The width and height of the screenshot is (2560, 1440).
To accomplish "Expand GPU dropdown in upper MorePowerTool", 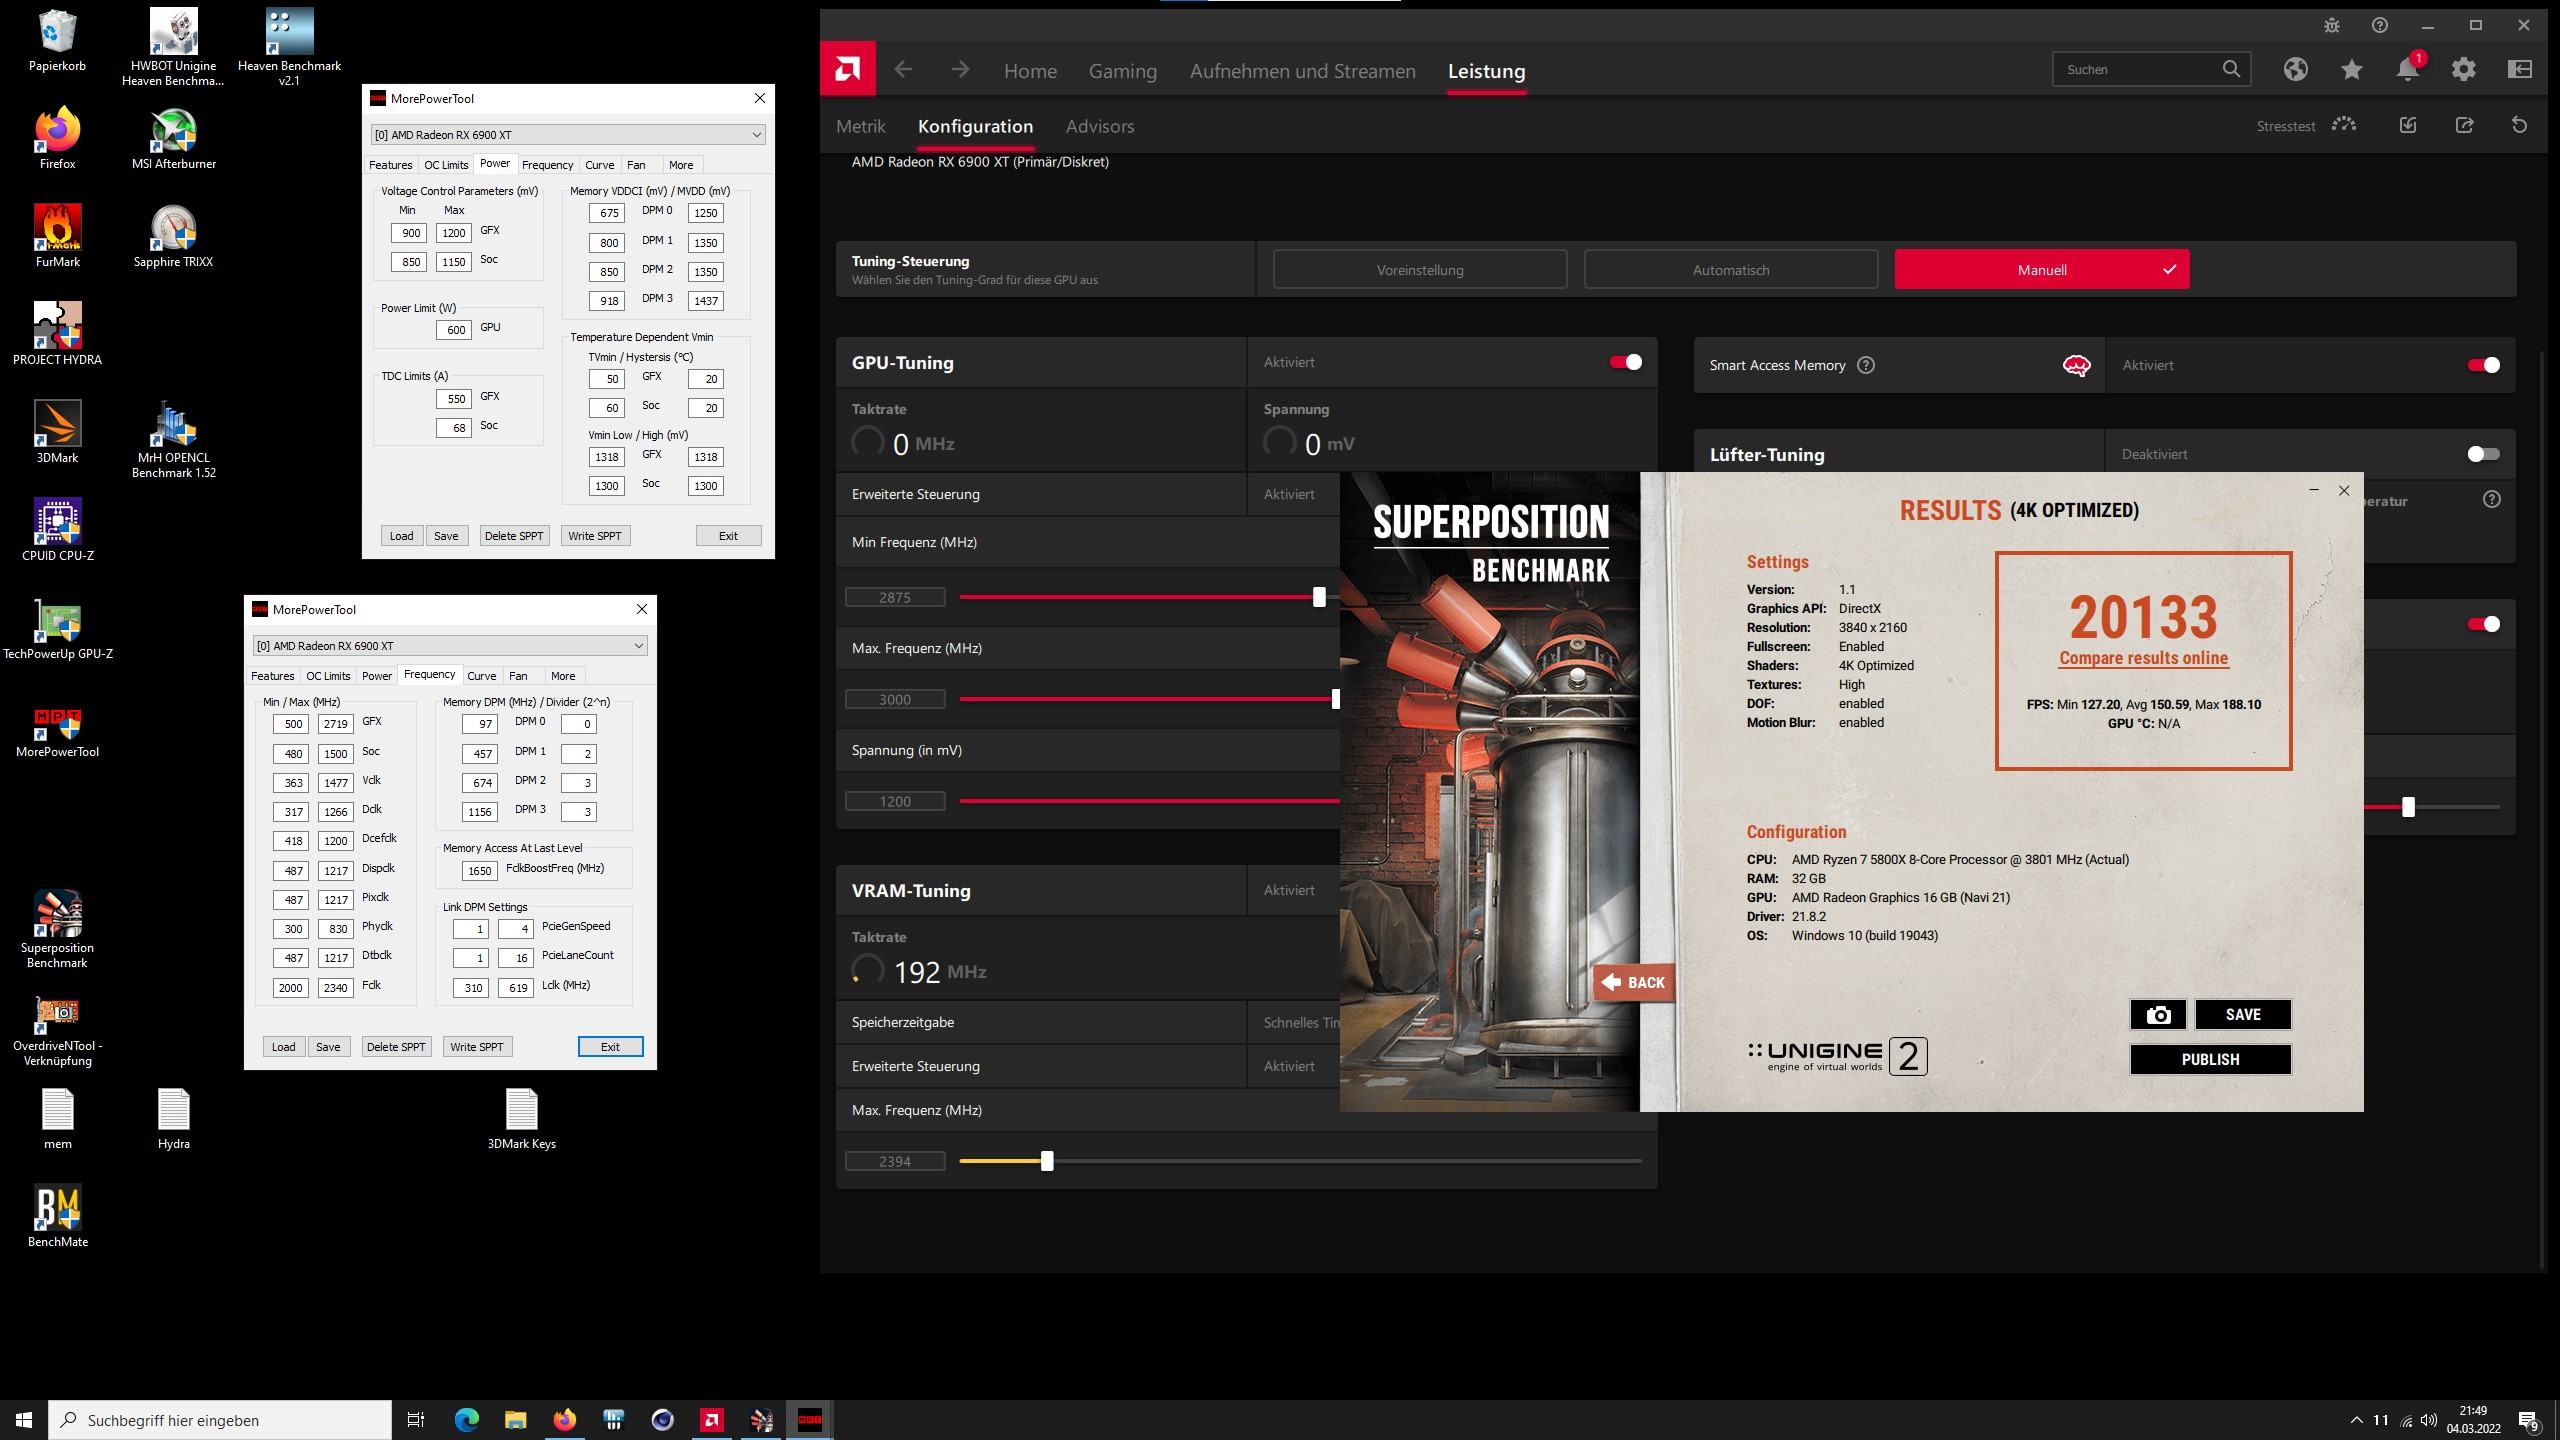I will [756, 135].
